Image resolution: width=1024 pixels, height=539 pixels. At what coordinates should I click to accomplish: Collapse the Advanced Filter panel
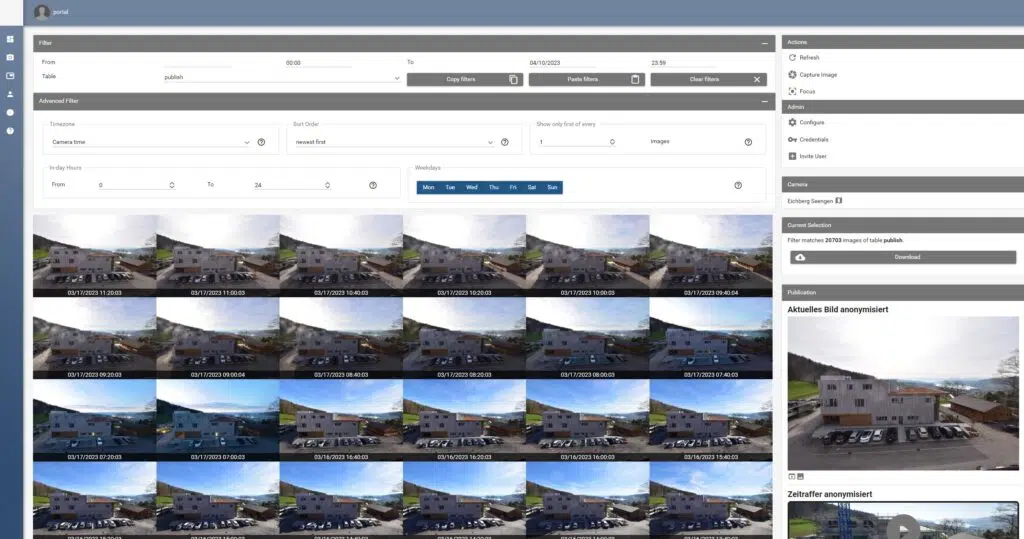point(765,101)
